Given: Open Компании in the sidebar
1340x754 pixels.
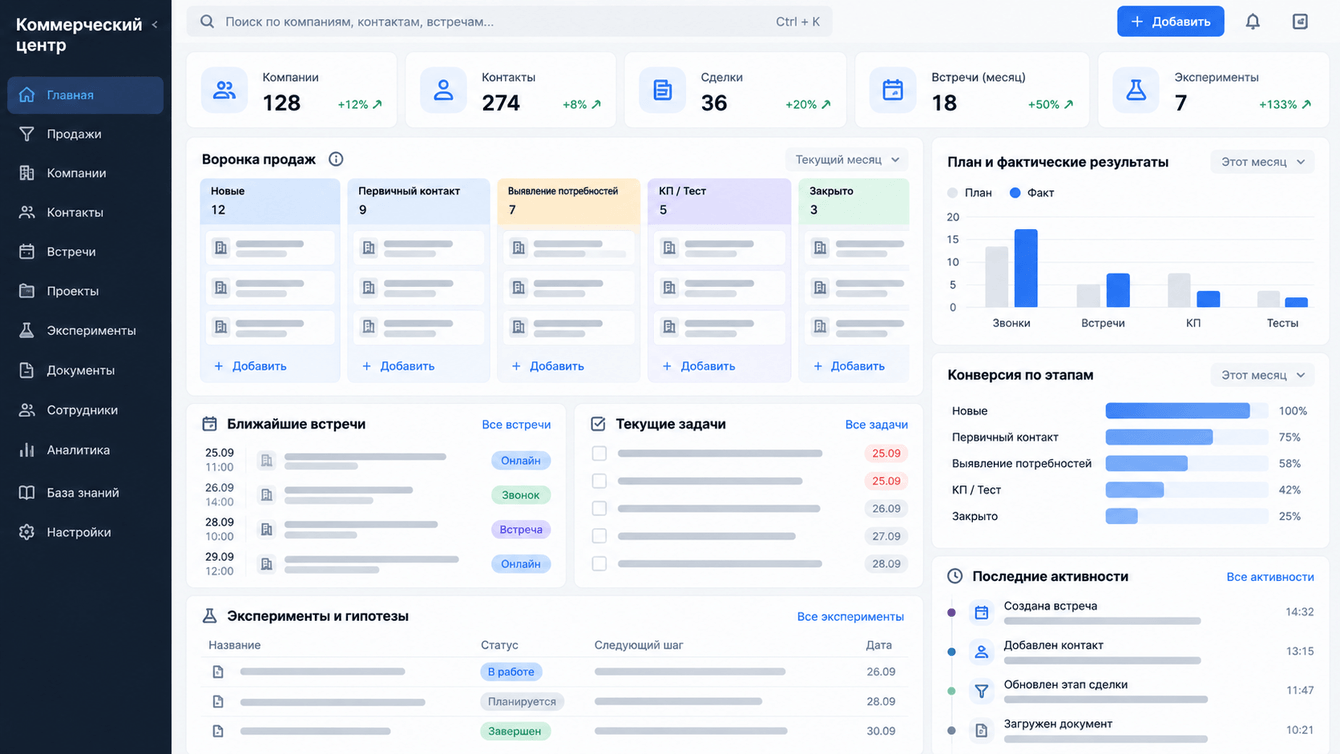Looking at the screenshot, I should coord(85,173).
